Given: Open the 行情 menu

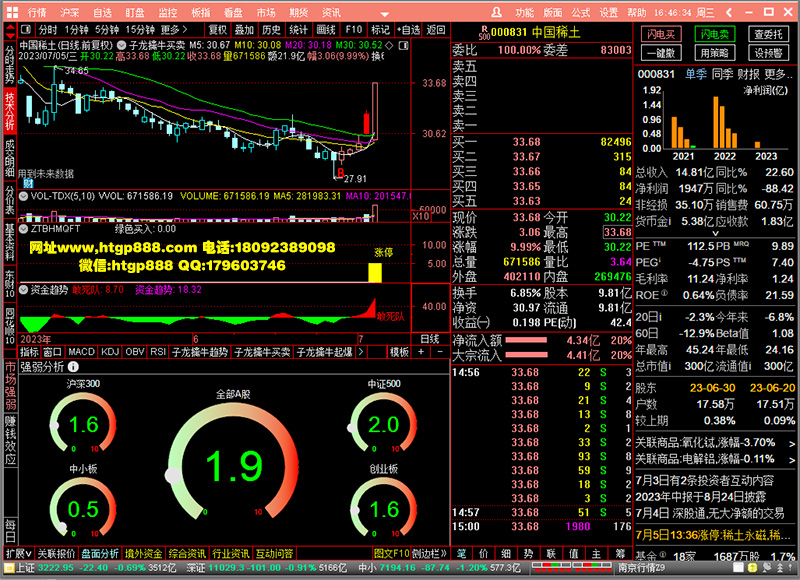Looking at the screenshot, I should tap(37, 12).
